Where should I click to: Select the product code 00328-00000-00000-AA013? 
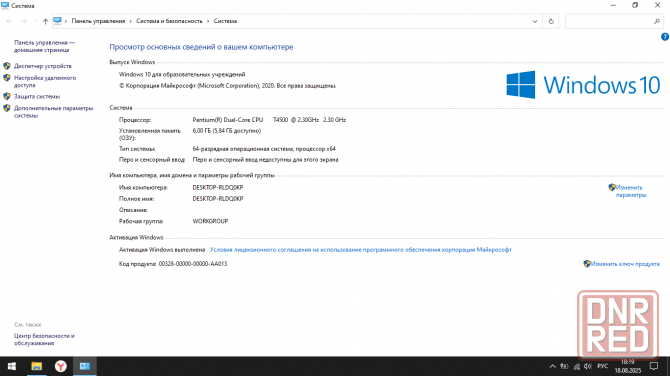193,264
